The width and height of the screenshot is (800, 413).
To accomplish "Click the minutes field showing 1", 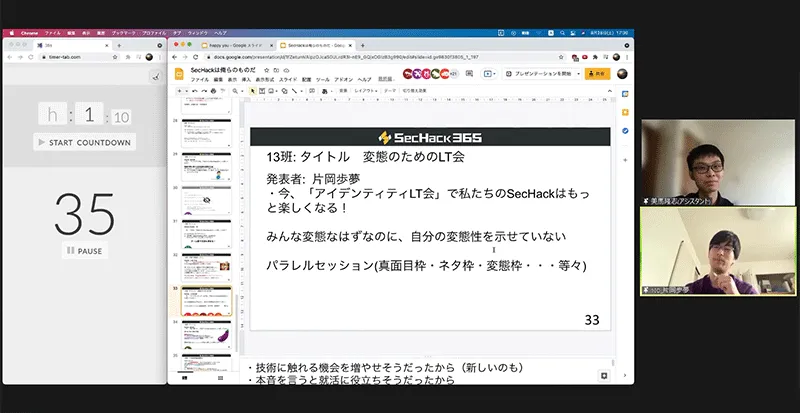I will point(89,114).
